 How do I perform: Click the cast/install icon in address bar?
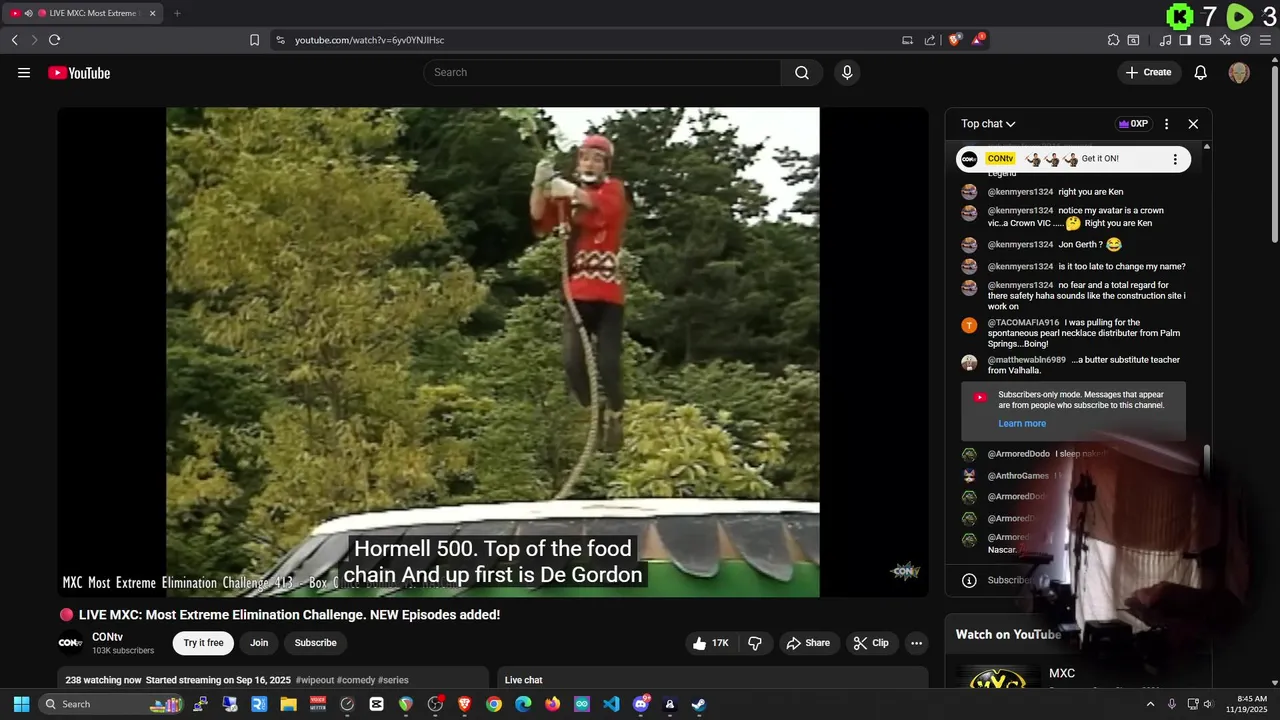pos(907,40)
